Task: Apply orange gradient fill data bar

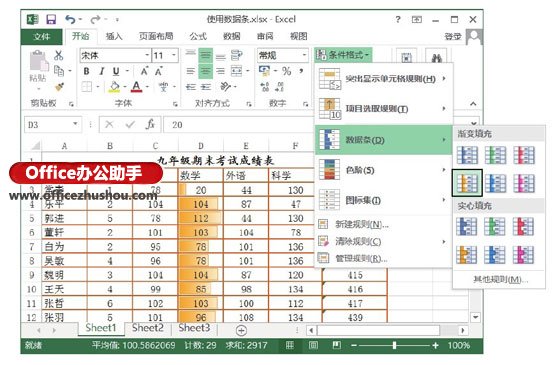Action: coord(467,183)
